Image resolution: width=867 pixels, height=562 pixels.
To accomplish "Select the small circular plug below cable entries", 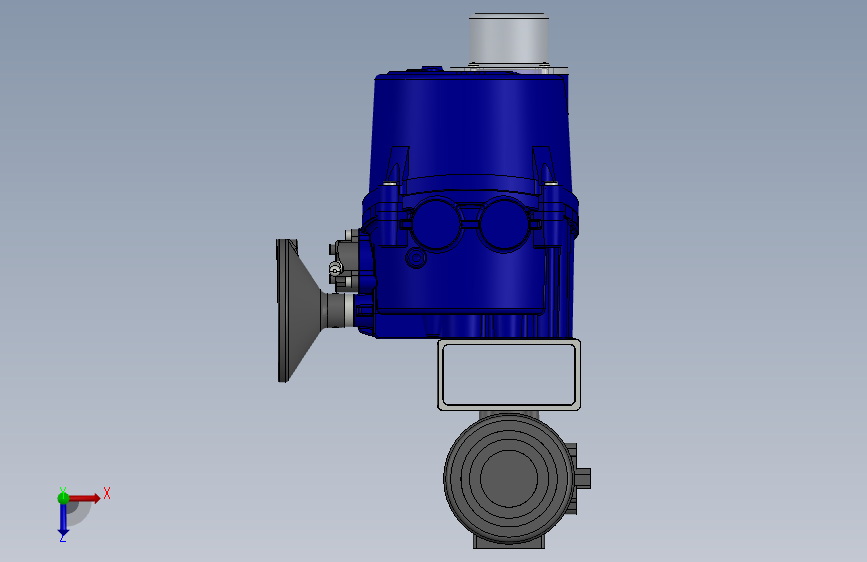I will (x=416, y=257).
